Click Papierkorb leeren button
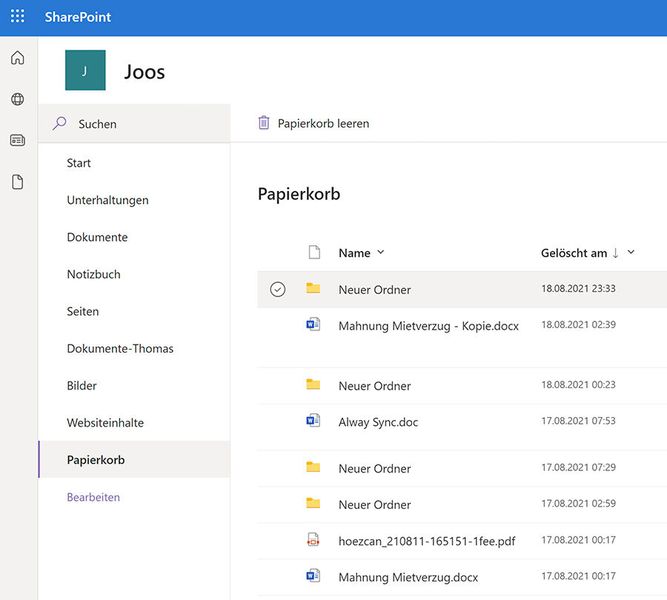The height and width of the screenshot is (600, 667). coord(314,123)
